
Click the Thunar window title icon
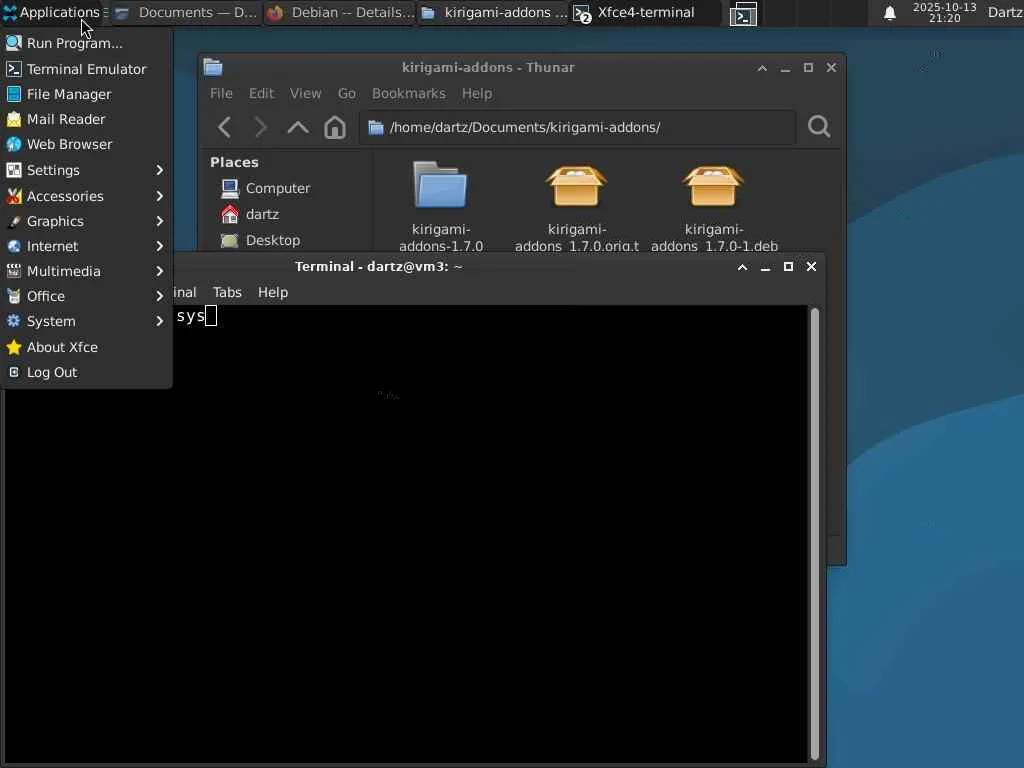click(213, 67)
